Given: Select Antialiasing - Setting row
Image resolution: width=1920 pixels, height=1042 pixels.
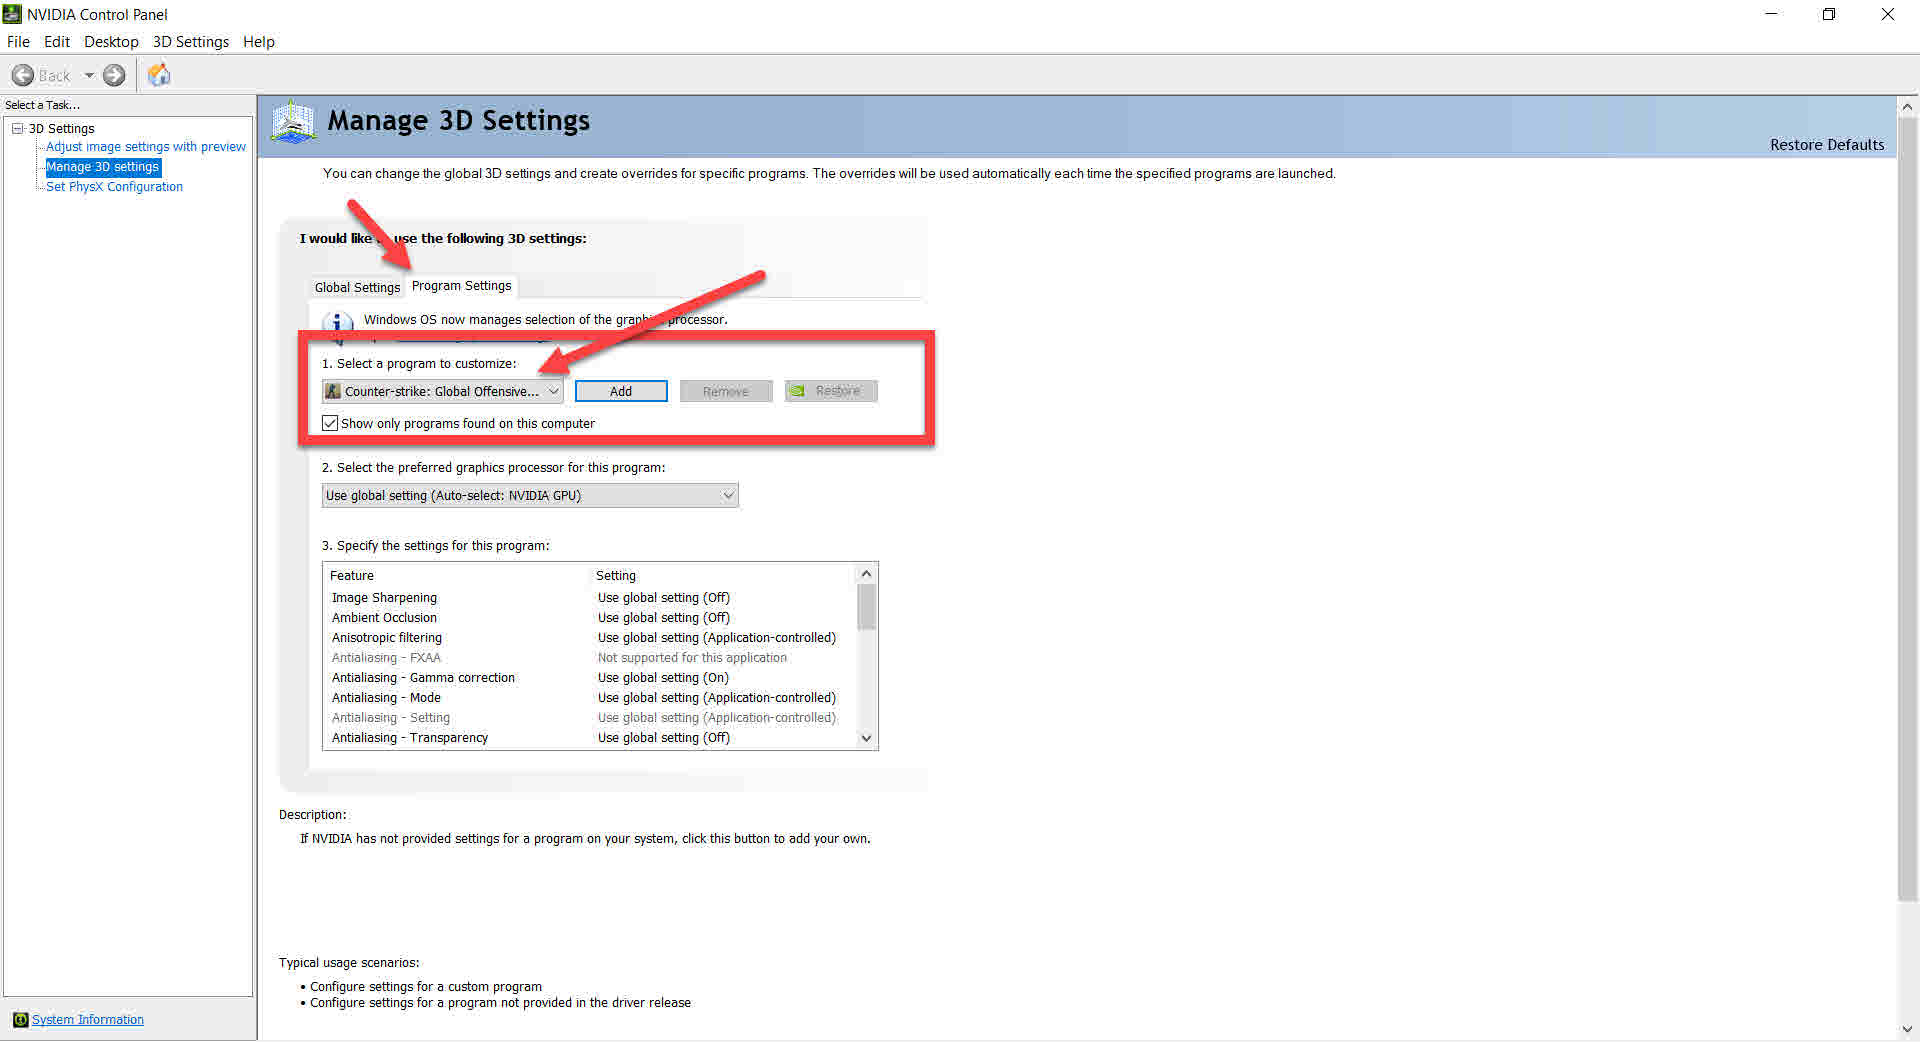Looking at the screenshot, I should (590, 718).
